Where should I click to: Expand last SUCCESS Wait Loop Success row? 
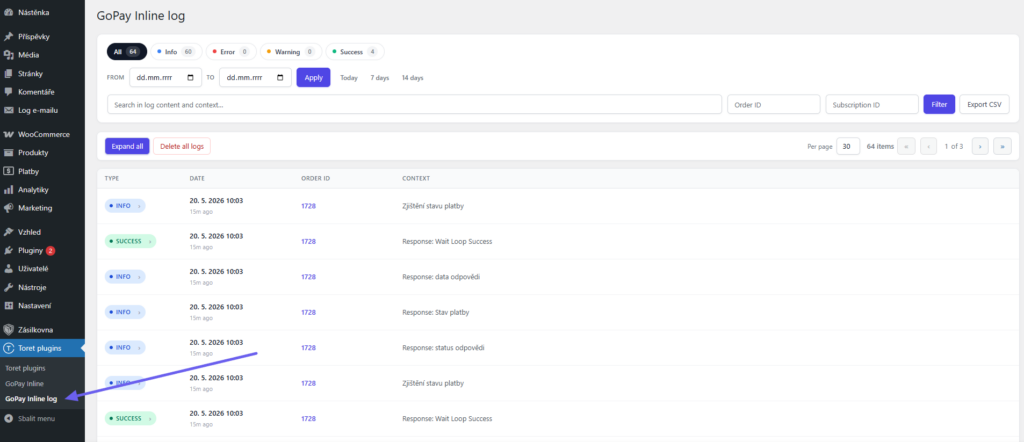130,418
